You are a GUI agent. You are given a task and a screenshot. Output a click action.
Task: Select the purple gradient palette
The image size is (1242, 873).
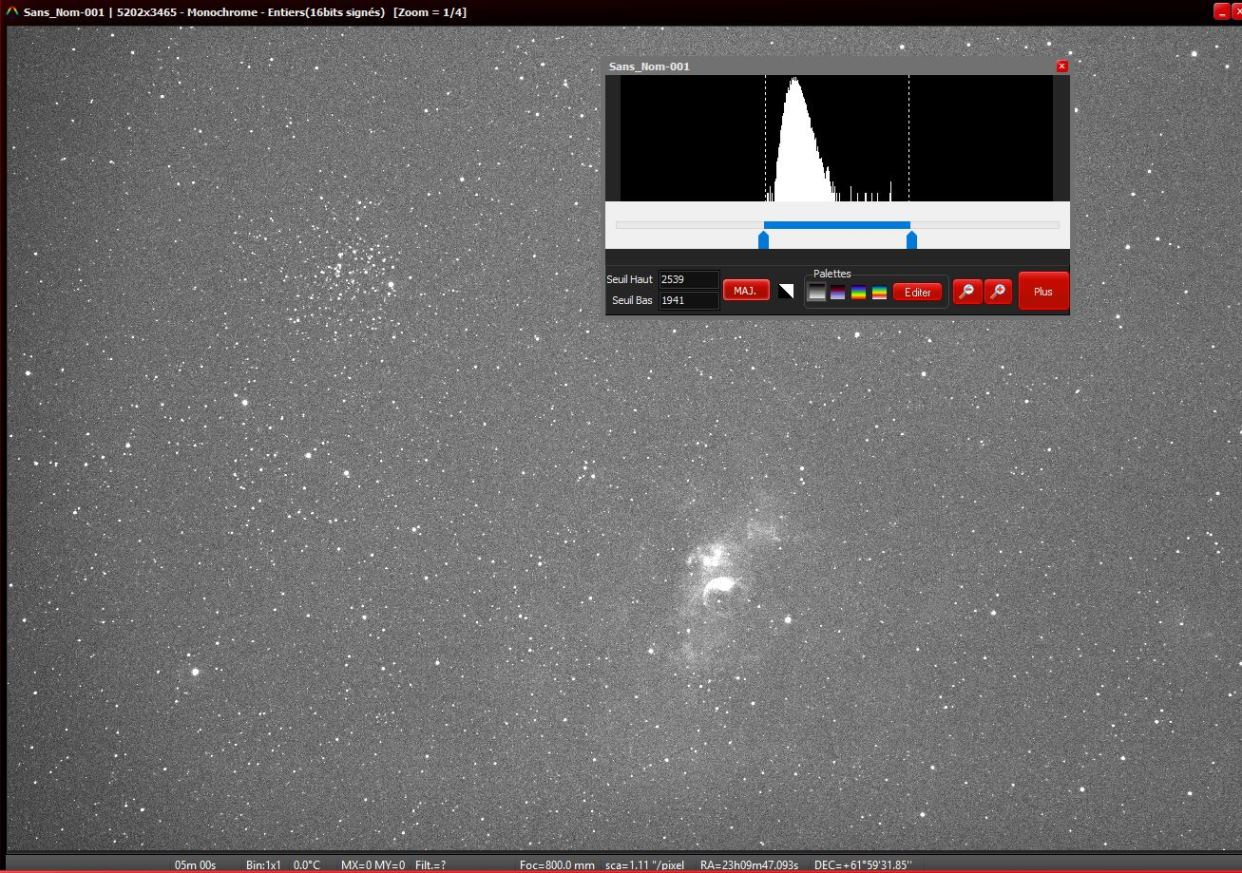point(838,293)
